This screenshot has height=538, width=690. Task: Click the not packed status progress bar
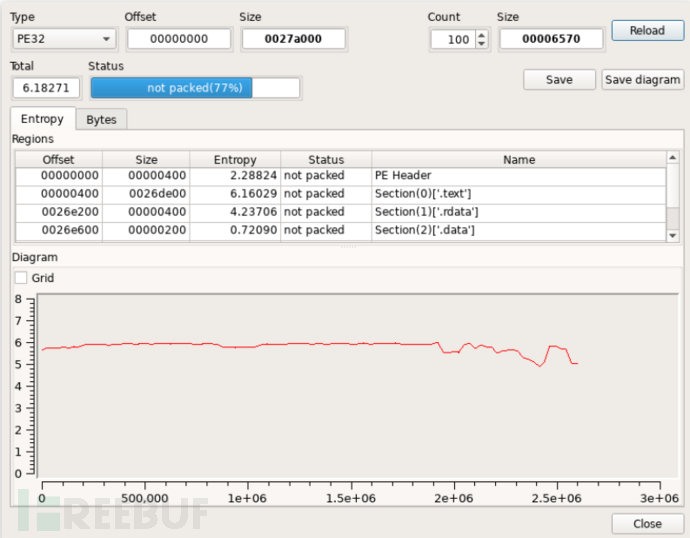tap(195, 88)
